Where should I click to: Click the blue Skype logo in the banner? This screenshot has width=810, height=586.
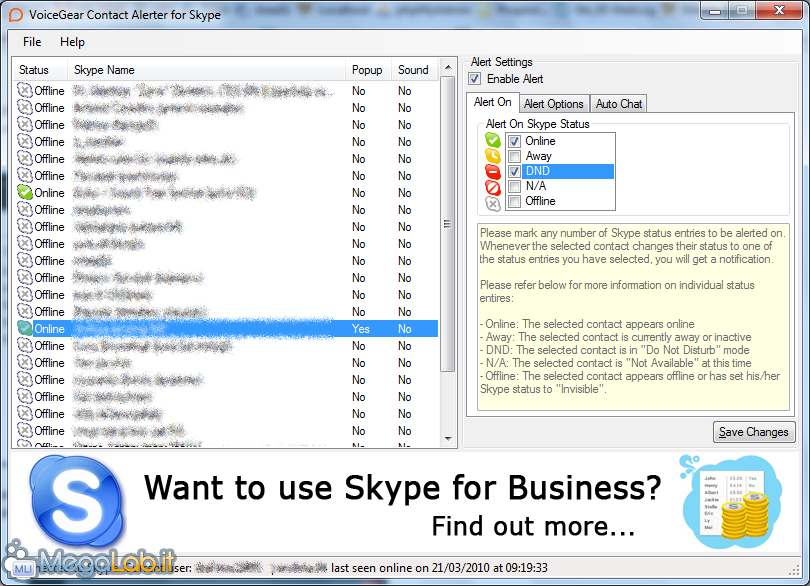[76, 500]
